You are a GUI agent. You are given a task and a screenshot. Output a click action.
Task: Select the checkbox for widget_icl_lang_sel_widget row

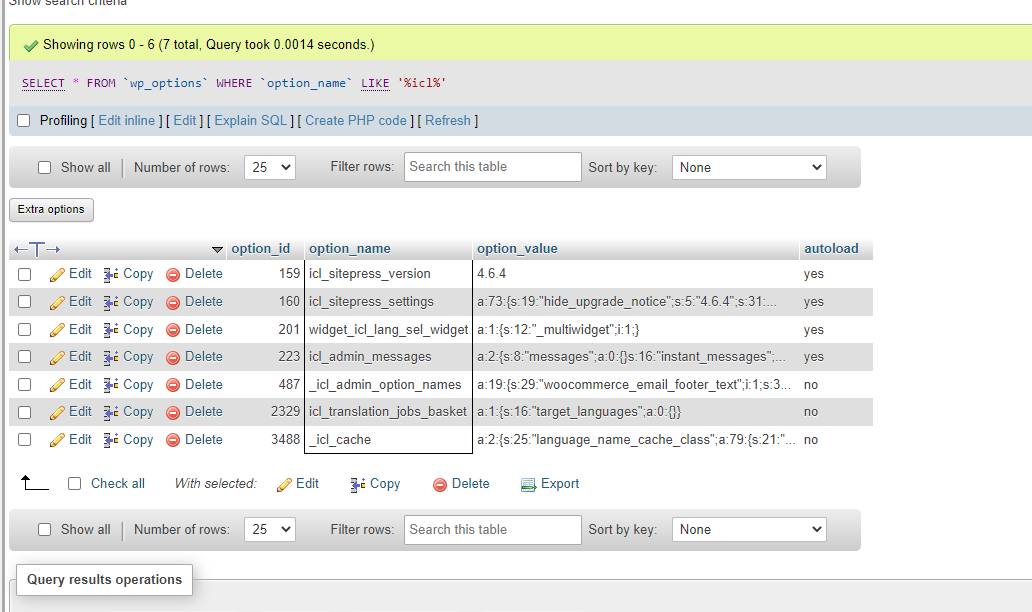24,330
